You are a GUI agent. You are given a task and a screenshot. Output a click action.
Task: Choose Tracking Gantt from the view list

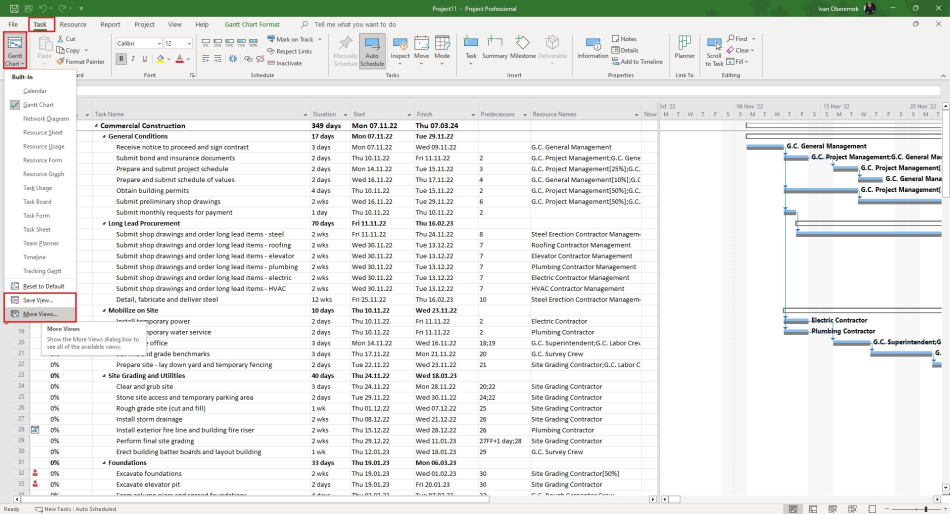(42, 271)
